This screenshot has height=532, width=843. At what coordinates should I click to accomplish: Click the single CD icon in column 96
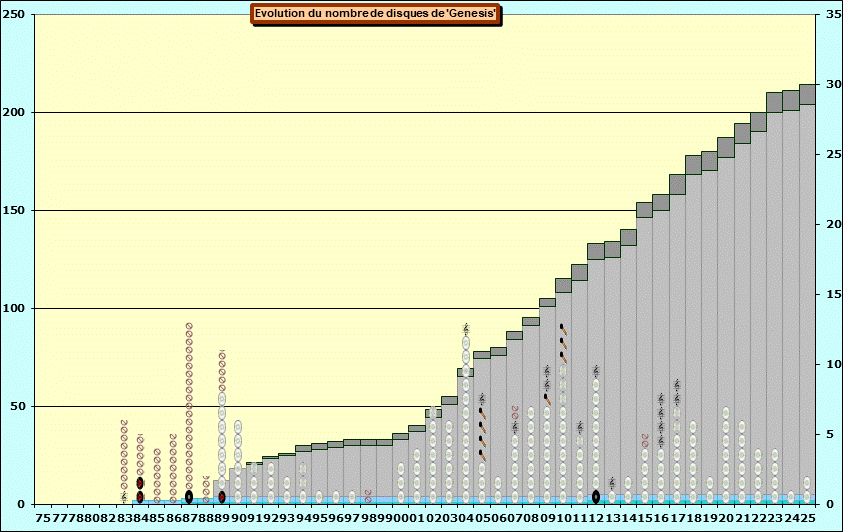tap(335, 497)
